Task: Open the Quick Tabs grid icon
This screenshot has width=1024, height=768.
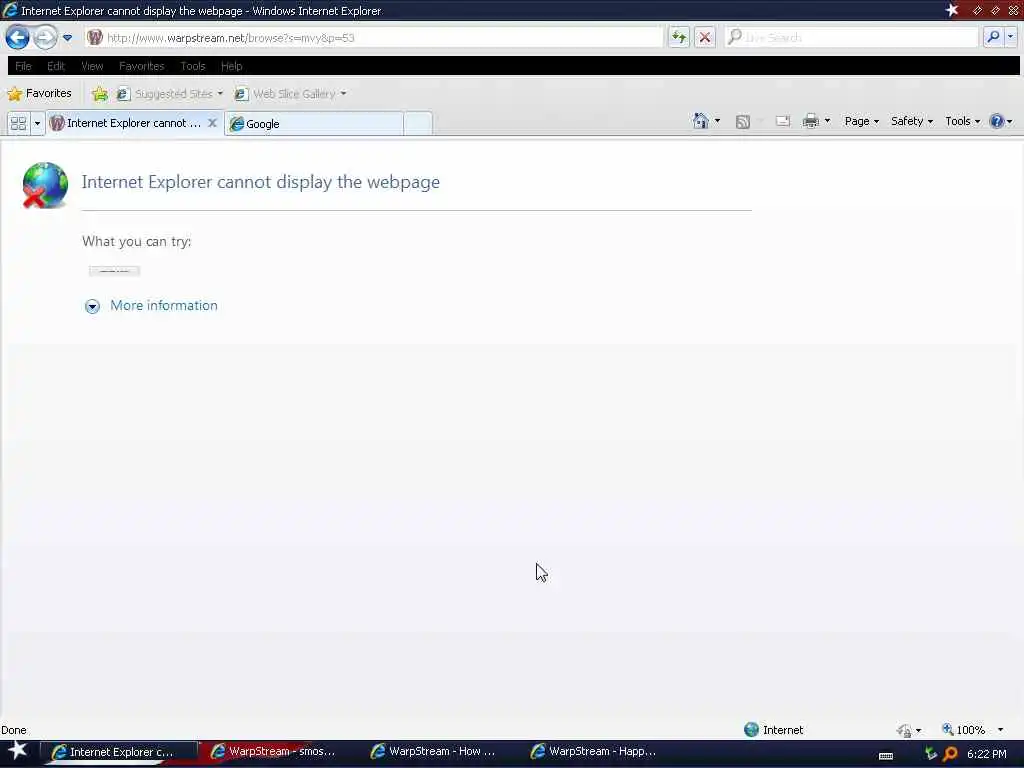Action: [x=18, y=123]
